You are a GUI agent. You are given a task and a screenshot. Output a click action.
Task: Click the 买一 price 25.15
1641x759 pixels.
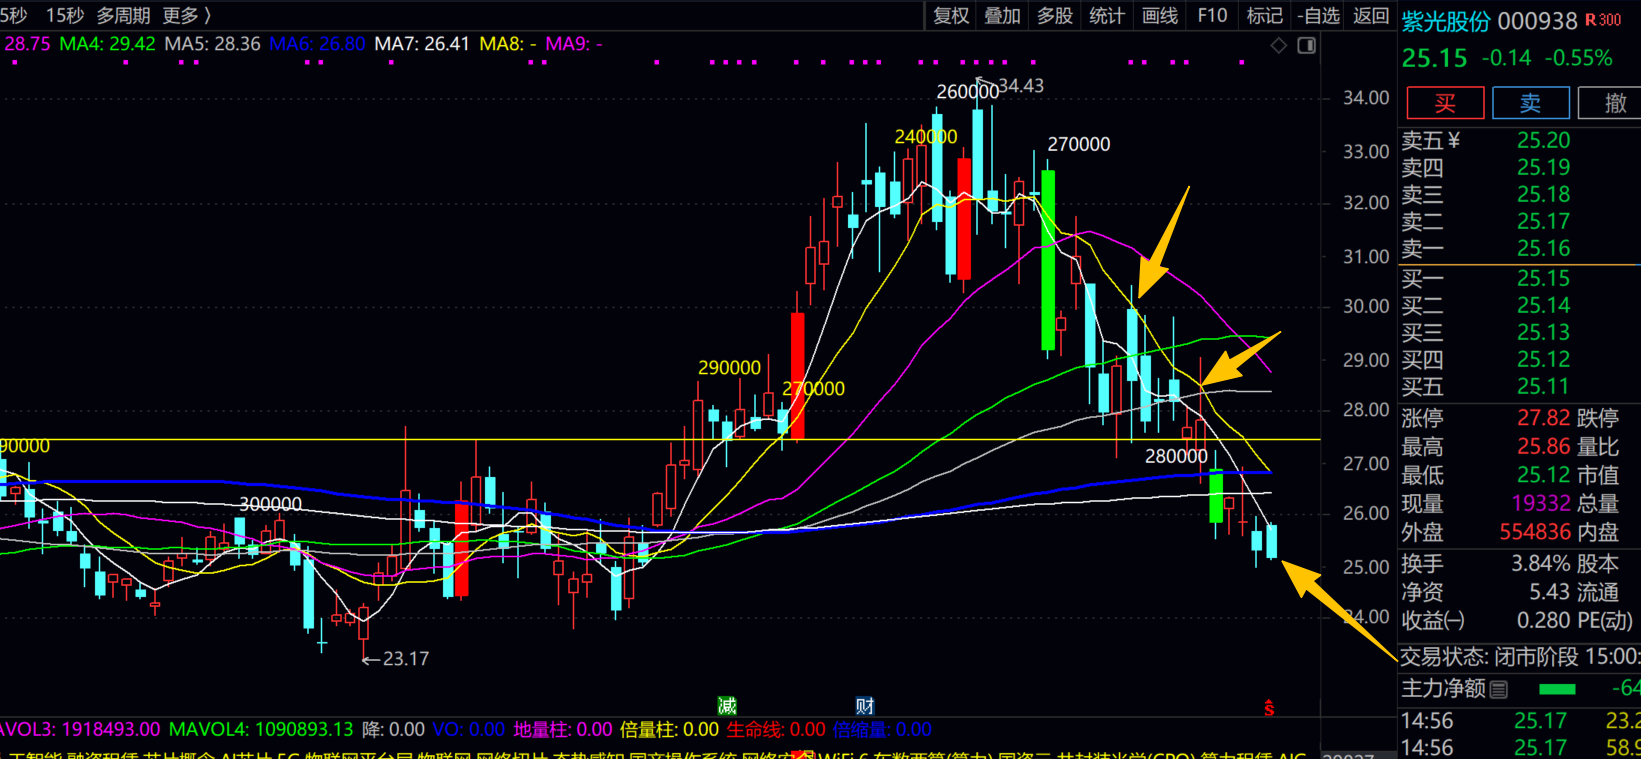click(1543, 278)
